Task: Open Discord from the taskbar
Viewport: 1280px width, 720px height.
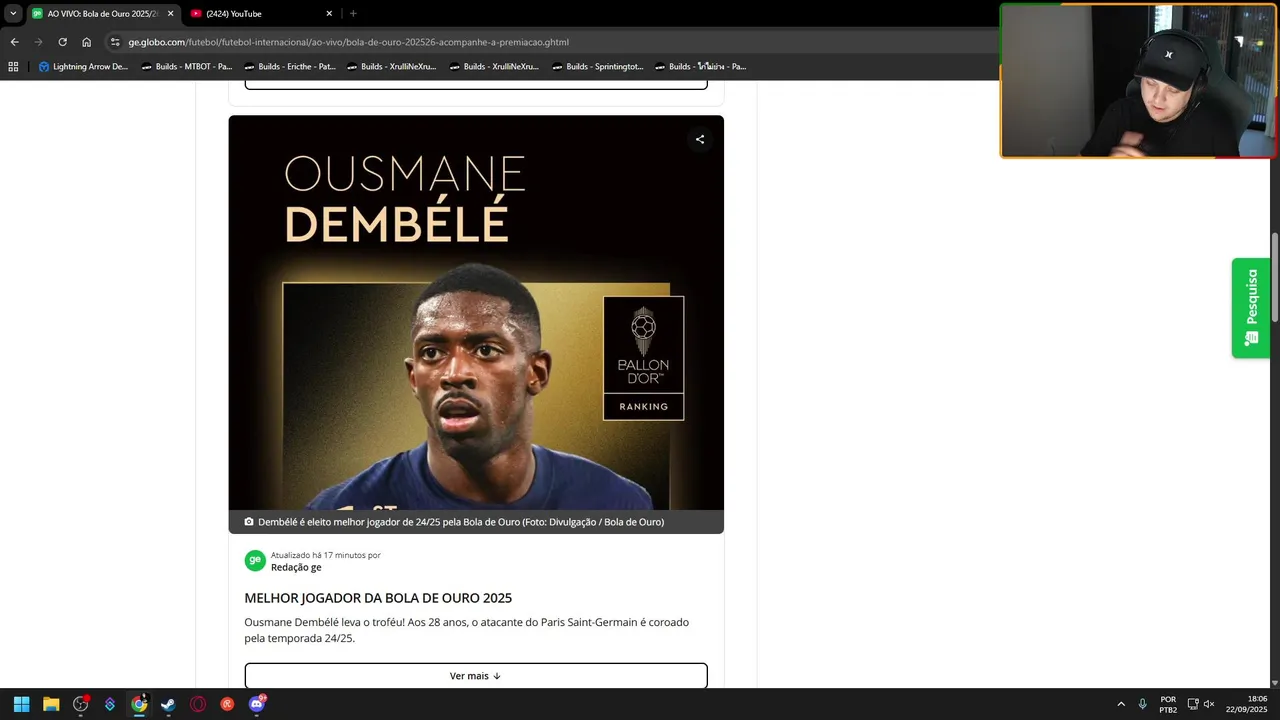Action: [256, 704]
